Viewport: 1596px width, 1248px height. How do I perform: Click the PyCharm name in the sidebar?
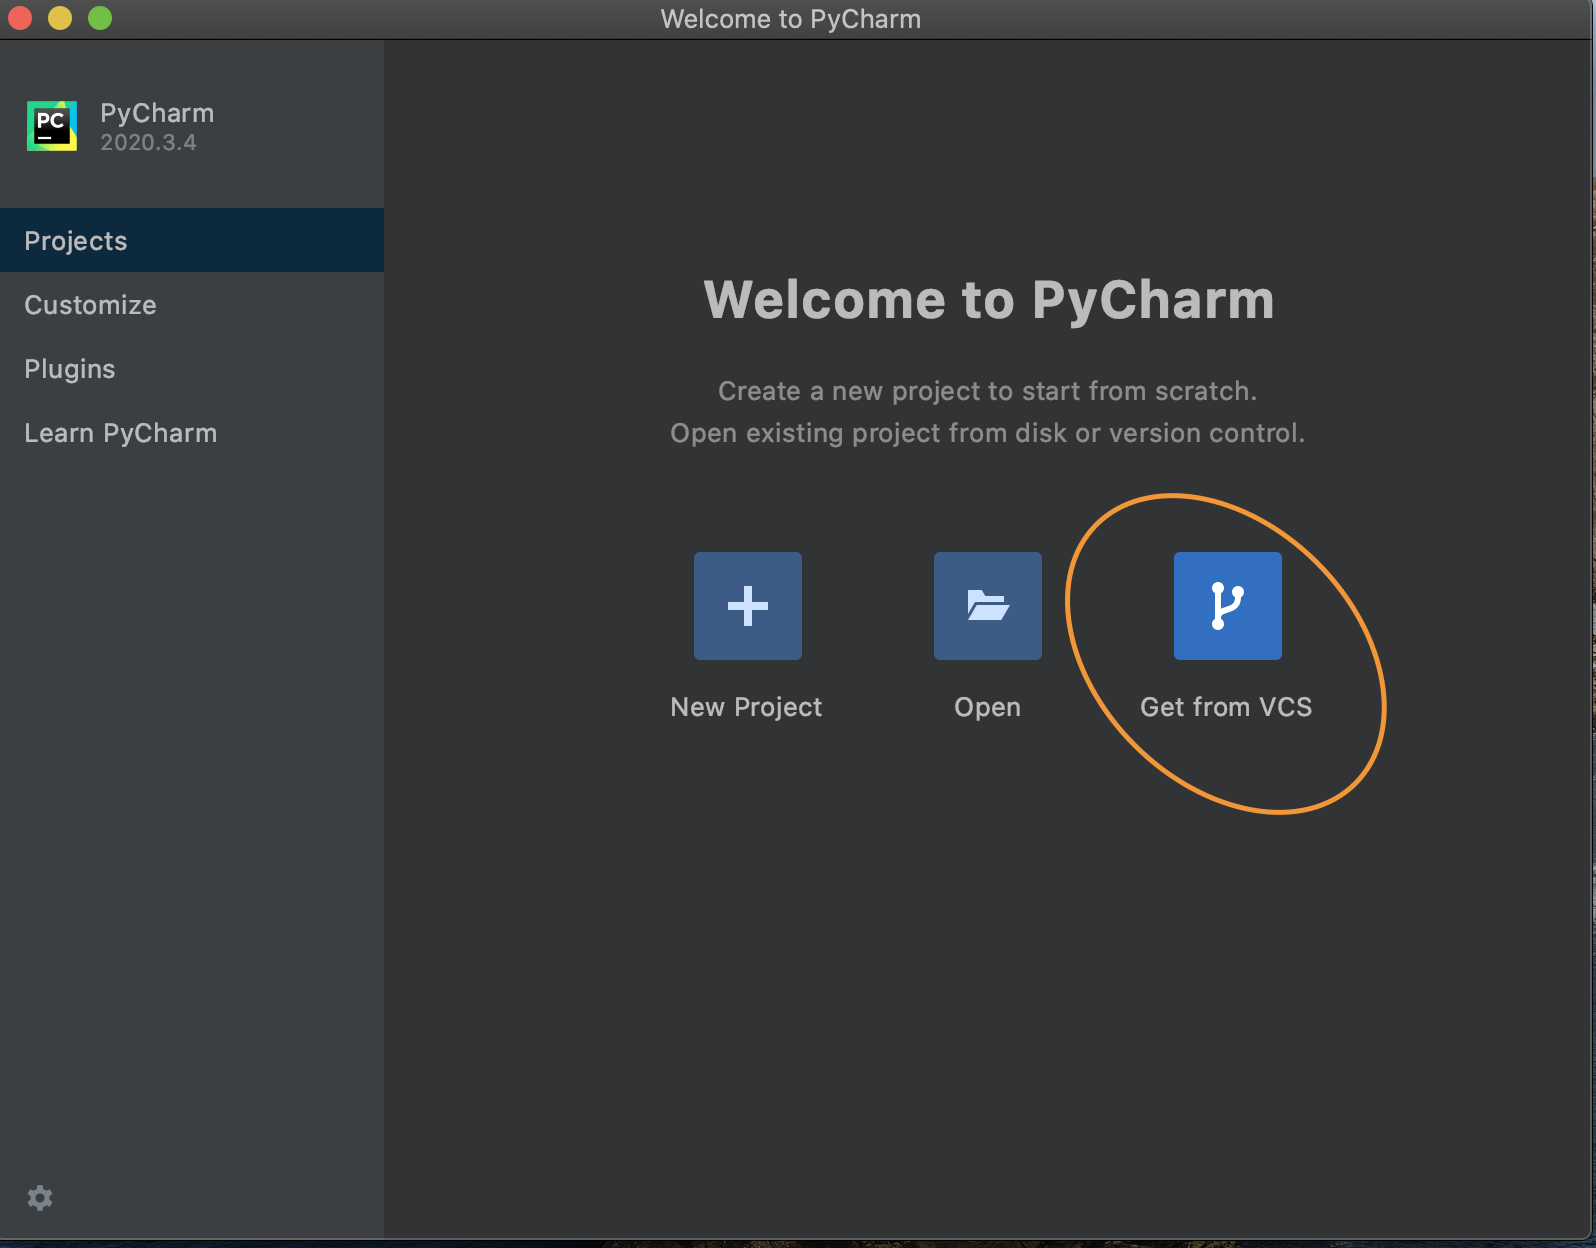click(157, 113)
